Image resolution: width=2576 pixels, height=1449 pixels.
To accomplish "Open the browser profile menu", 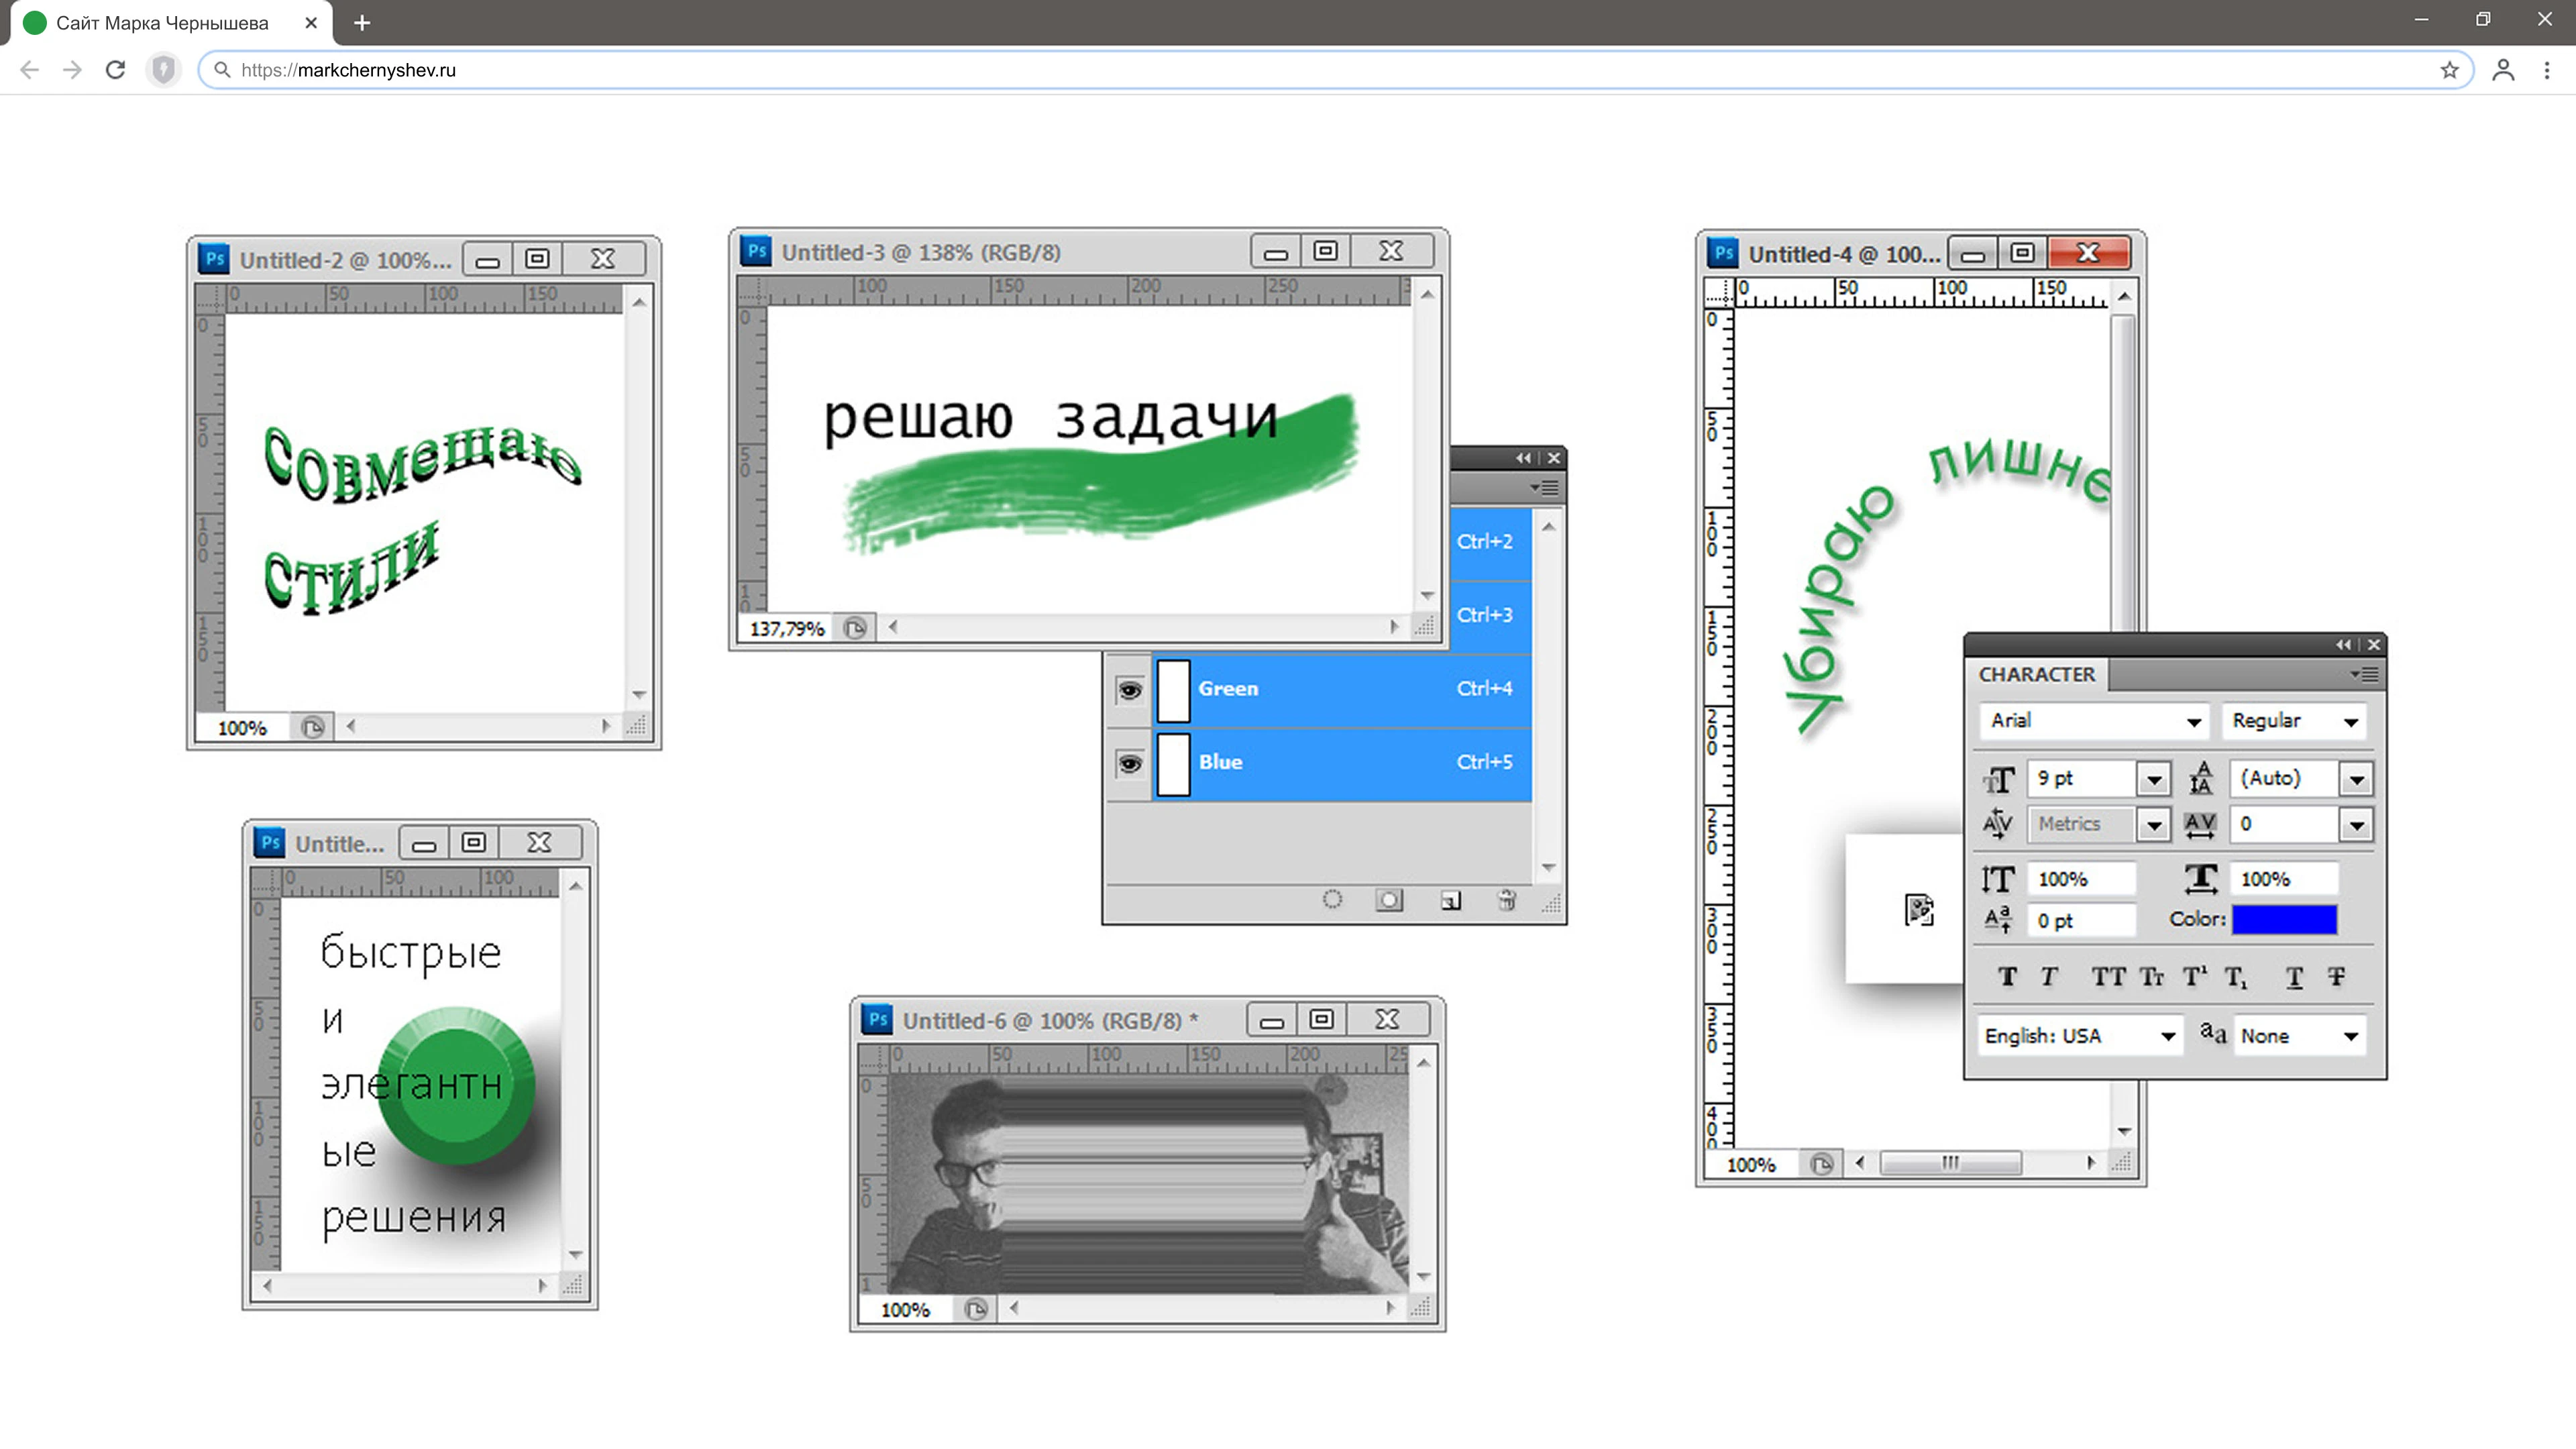I will pyautogui.click(x=2503, y=70).
